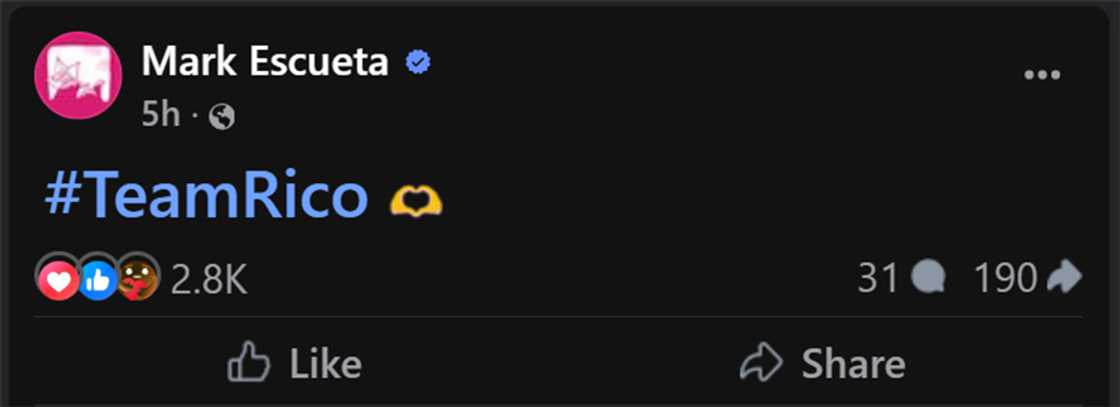Click the blue Like reaction icon

click(98, 281)
